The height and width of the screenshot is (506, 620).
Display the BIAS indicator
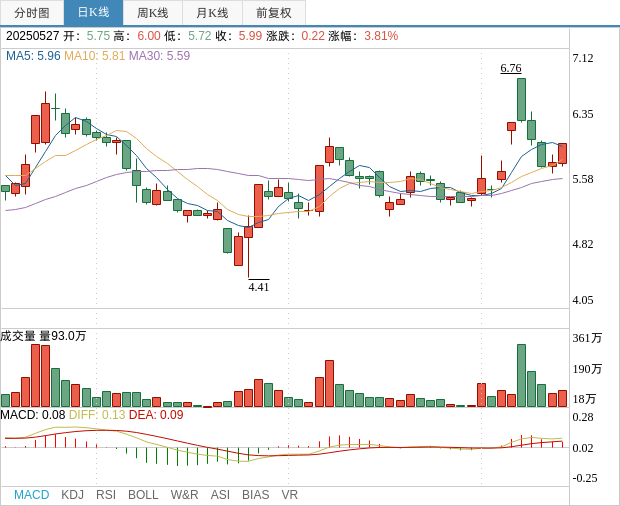point(255,495)
